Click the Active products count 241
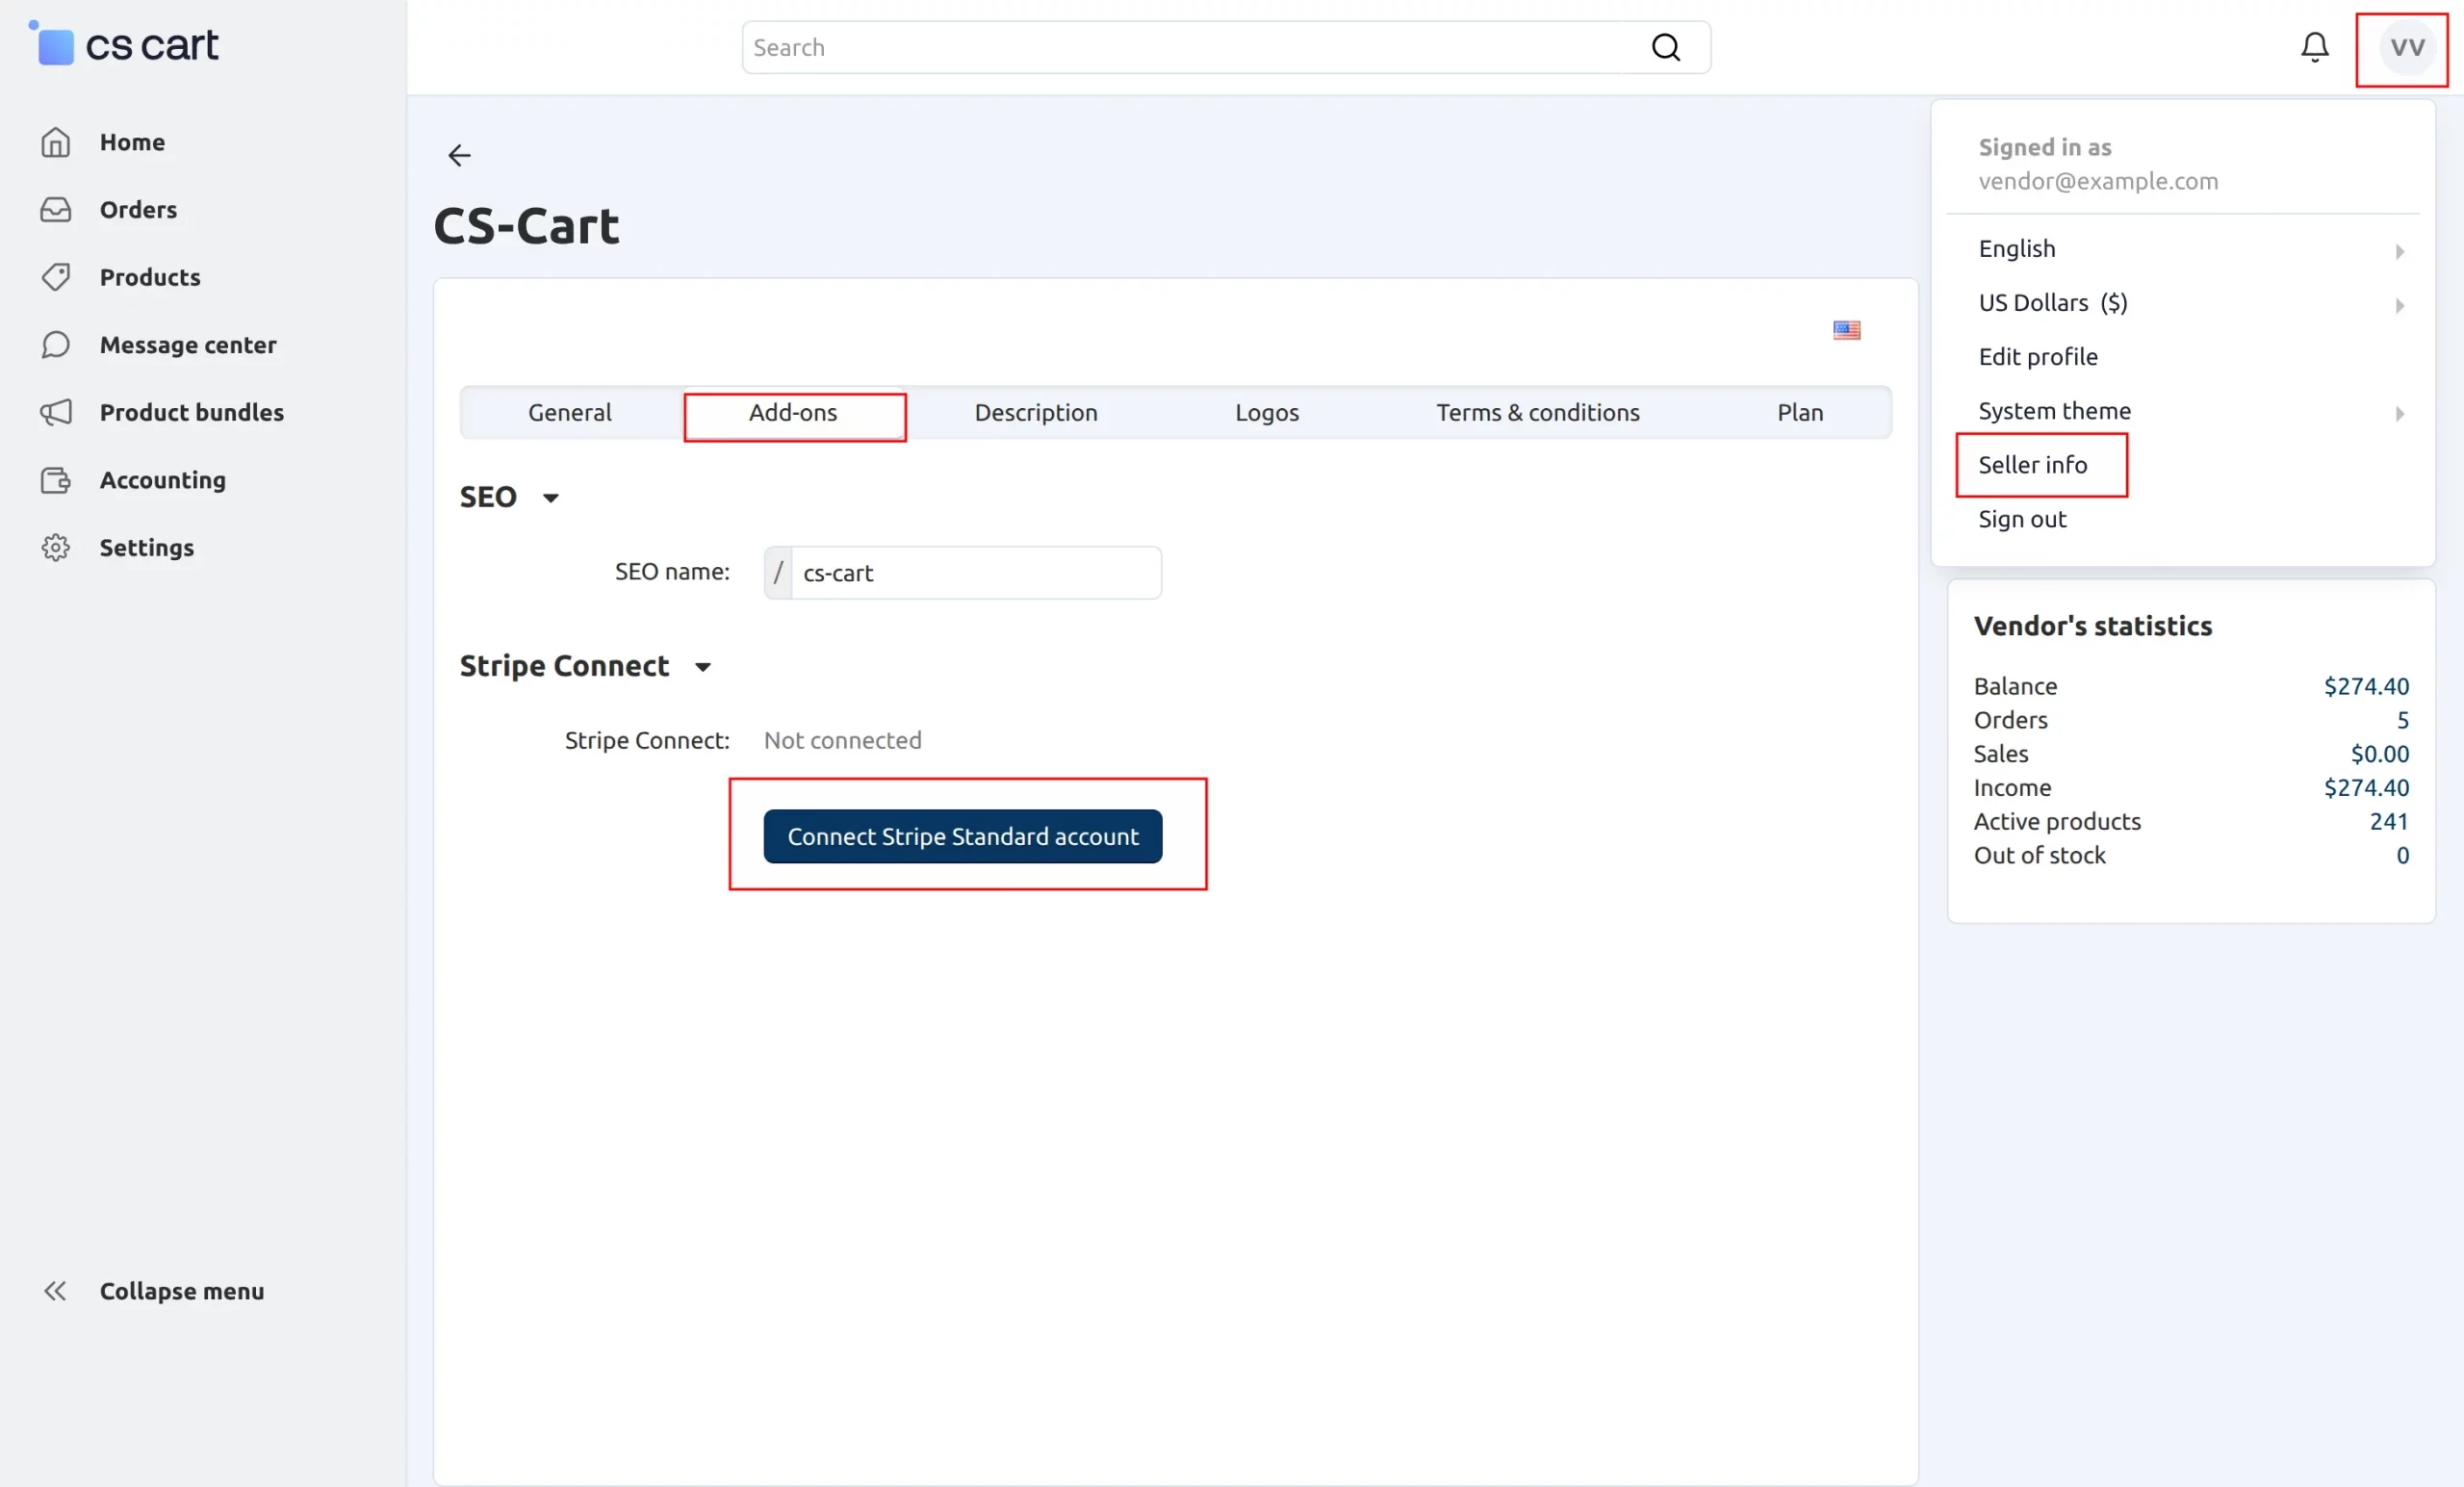2464x1487 pixels. tap(2389, 822)
